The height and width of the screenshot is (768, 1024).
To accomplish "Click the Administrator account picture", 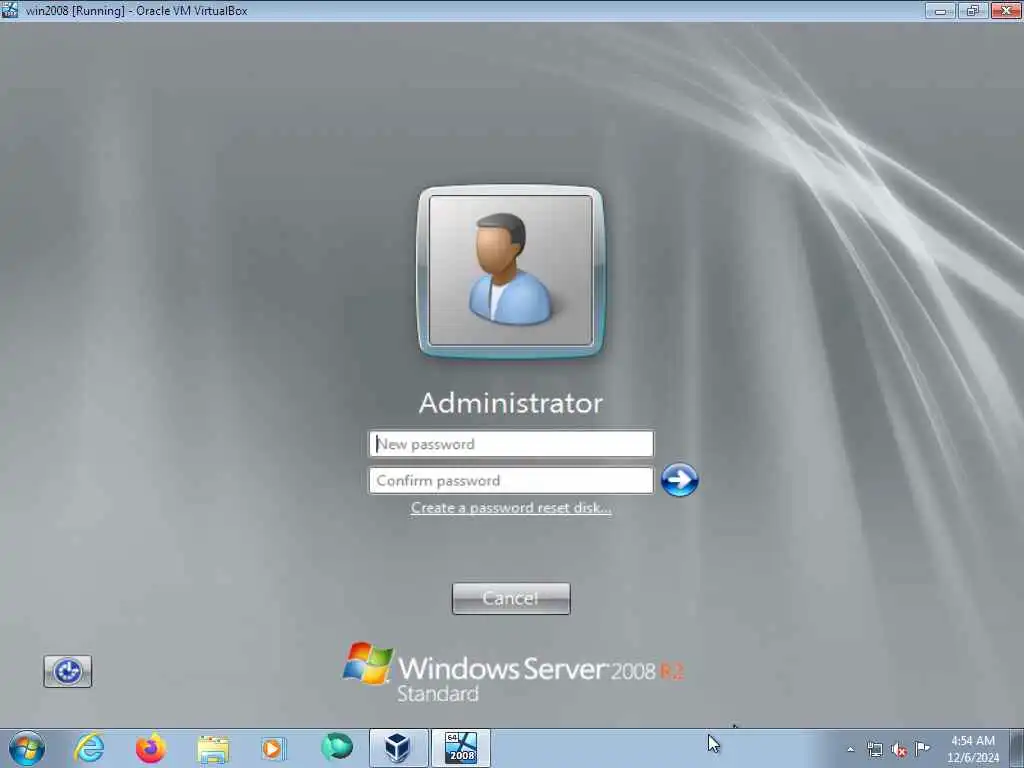I will tap(511, 271).
